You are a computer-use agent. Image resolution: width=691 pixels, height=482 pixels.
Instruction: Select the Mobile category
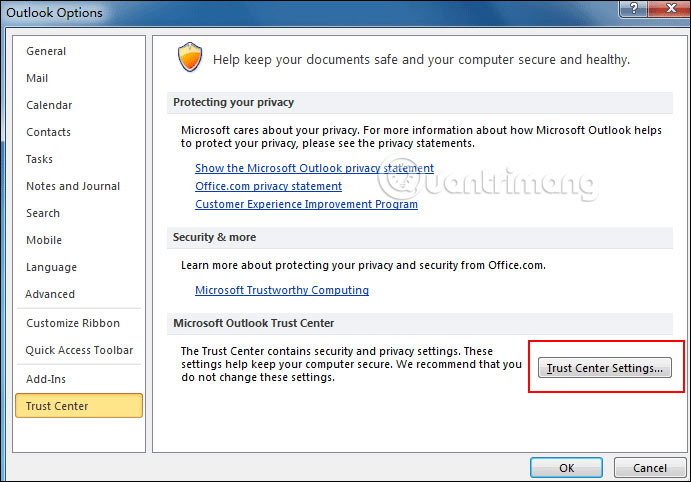pos(43,240)
